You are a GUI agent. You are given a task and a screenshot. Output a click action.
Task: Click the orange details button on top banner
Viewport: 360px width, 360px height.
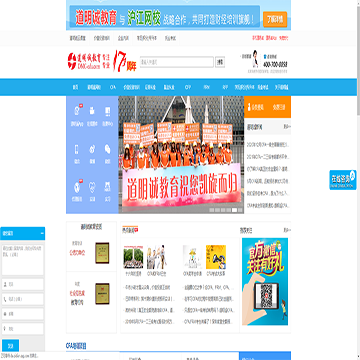(x=275, y=19)
